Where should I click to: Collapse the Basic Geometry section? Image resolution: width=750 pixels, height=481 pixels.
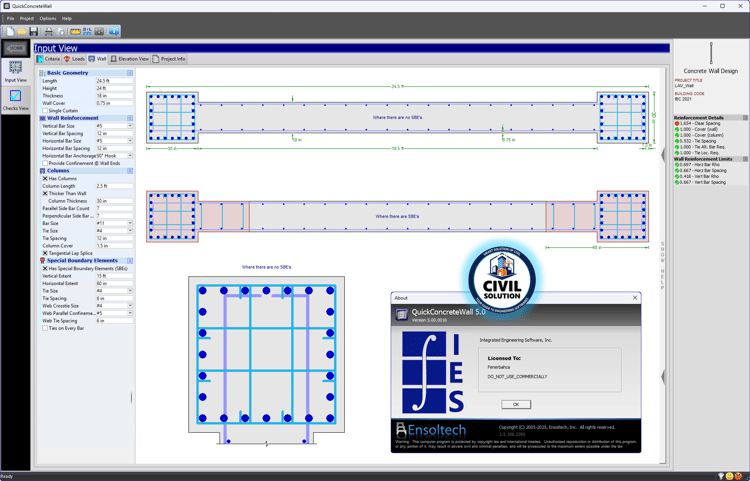pos(130,73)
